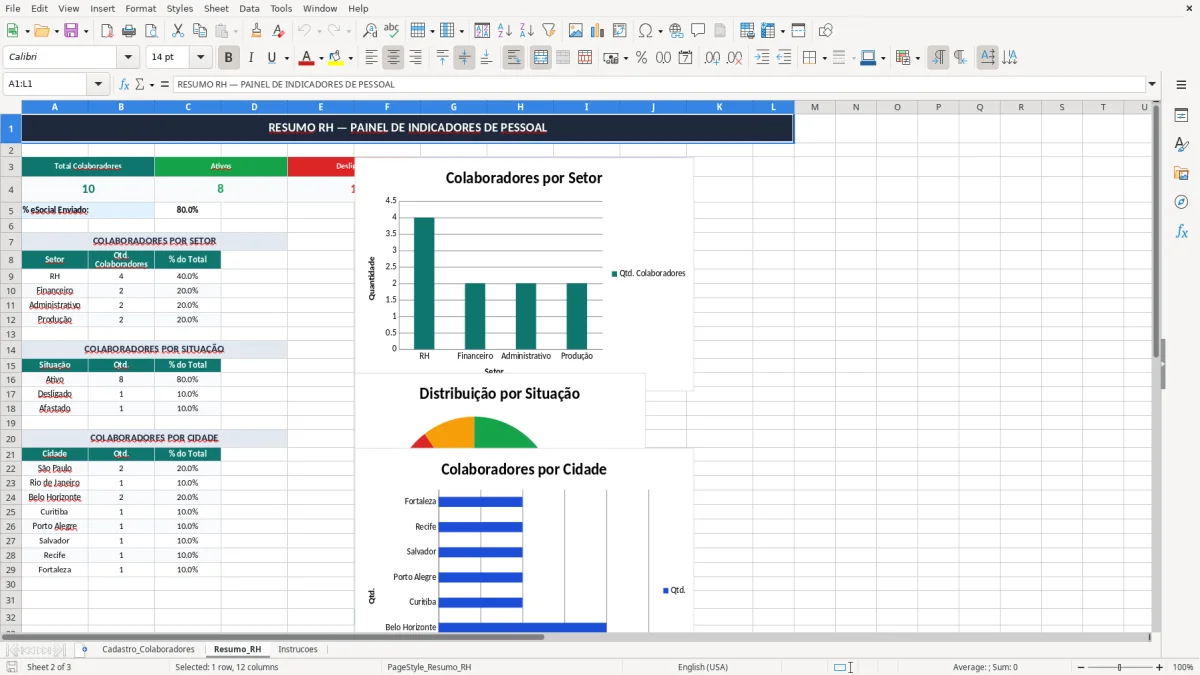The image size is (1200, 675).
Task: Sort ascending with A-Z icon
Action: pos(505,31)
